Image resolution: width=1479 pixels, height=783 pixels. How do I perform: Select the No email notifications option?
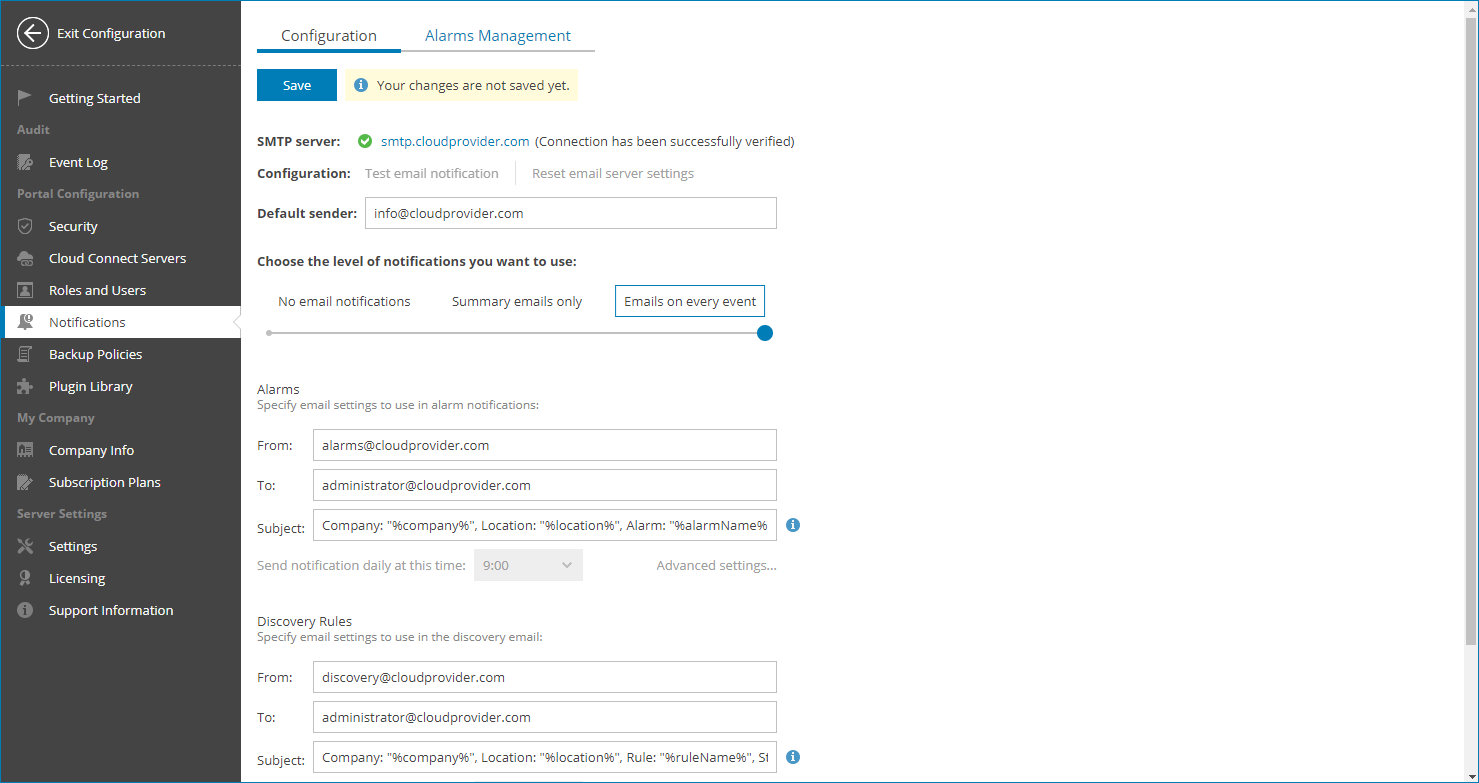(344, 301)
